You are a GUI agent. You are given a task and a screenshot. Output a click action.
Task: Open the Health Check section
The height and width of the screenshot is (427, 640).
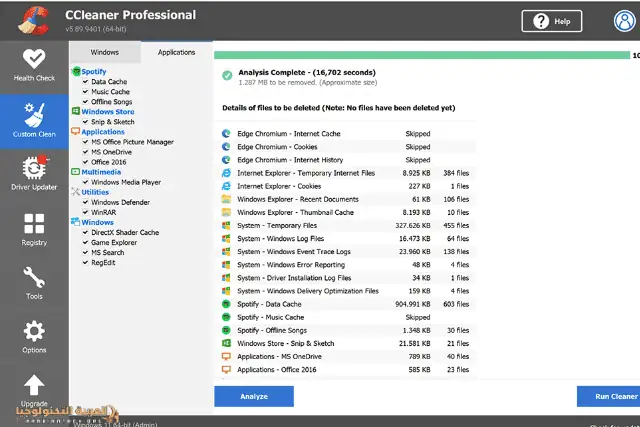coord(34,66)
